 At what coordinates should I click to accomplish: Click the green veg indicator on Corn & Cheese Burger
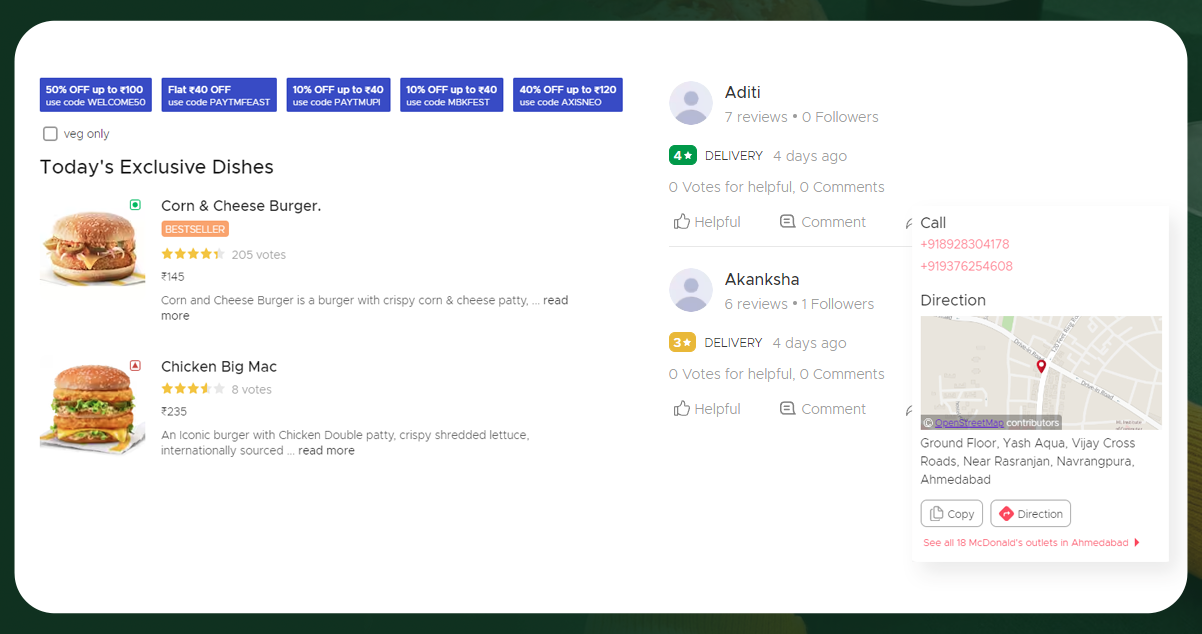pos(135,204)
